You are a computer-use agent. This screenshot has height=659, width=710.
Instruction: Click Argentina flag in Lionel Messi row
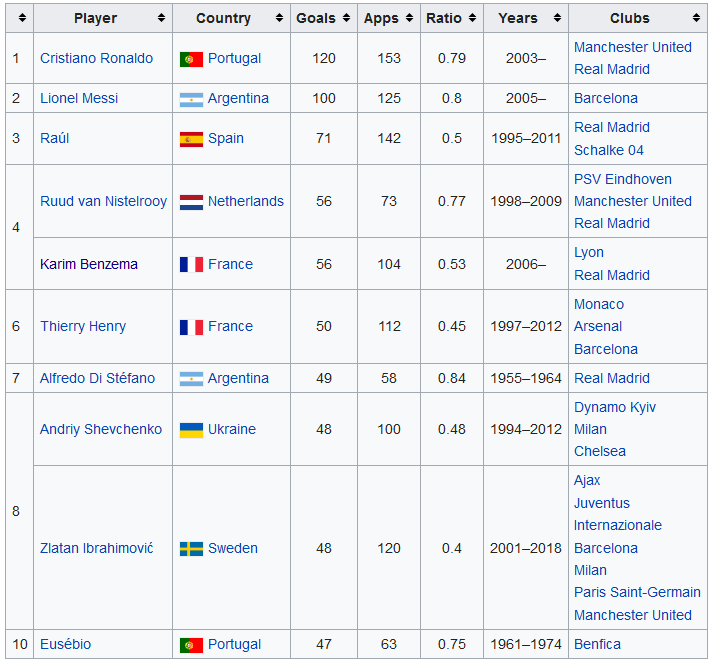tap(191, 99)
